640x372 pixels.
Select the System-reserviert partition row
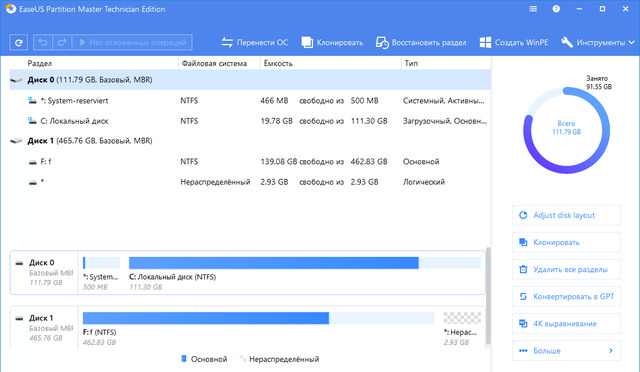coord(250,100)
